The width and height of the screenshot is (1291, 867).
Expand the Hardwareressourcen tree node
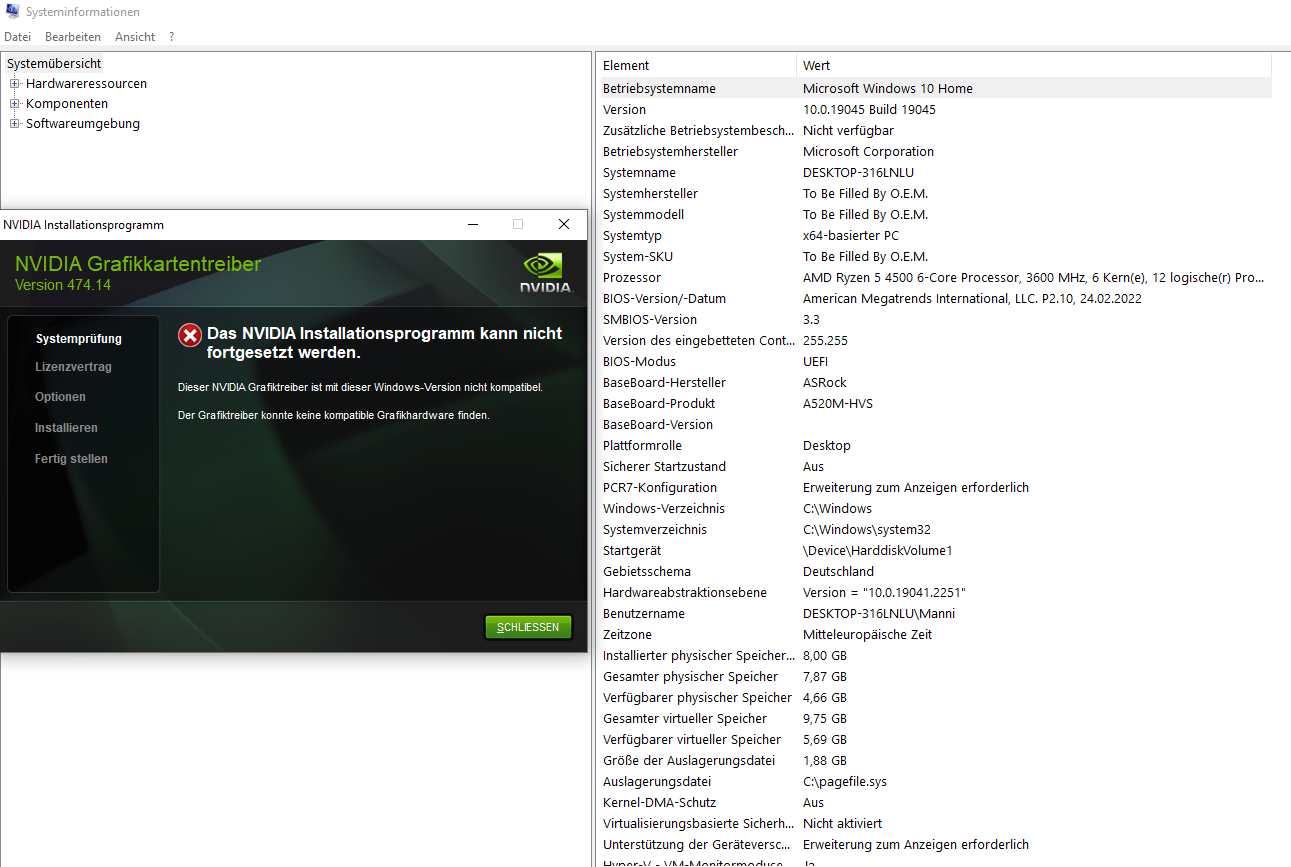[15, 84]
